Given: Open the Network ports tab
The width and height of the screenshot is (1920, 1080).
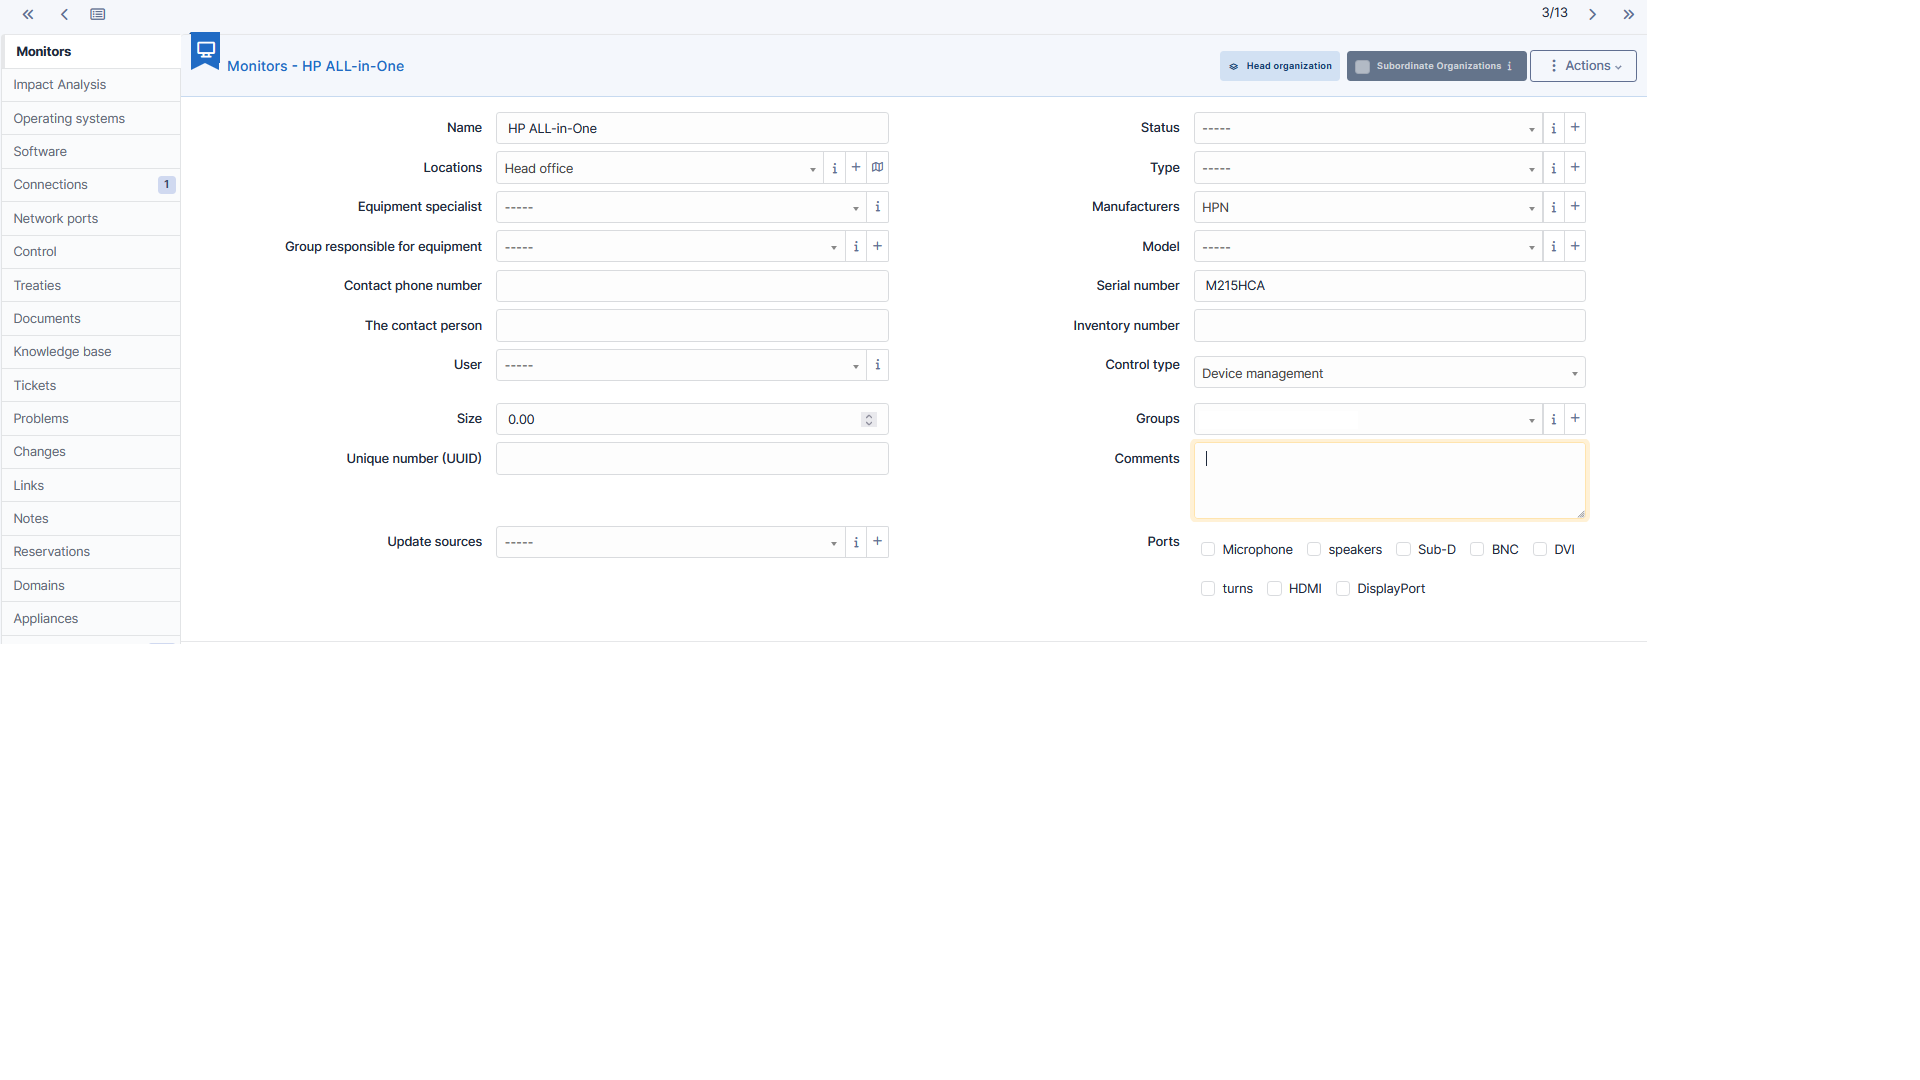Looking at the screenshot, I should (x=90, y=219).
